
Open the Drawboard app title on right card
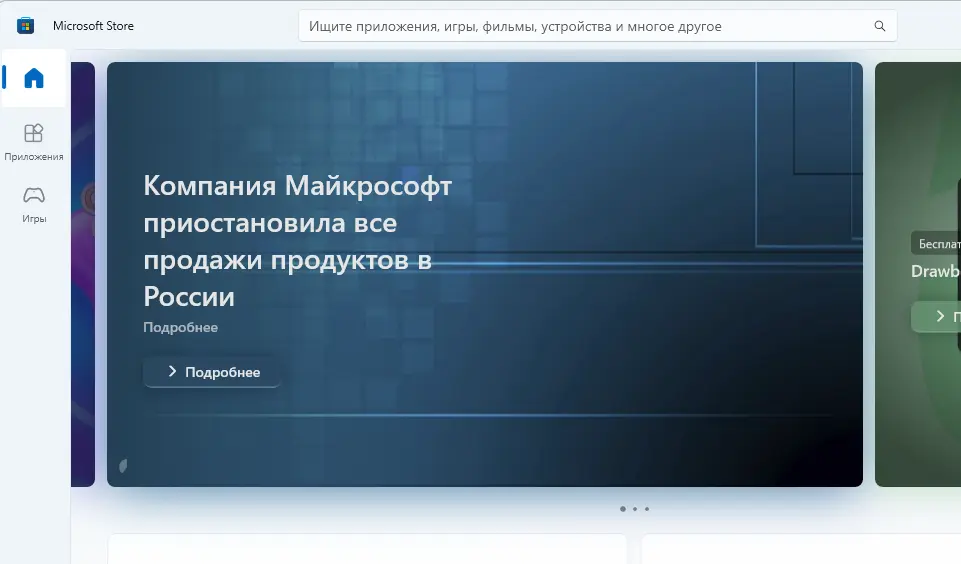[x=936, y=271]
